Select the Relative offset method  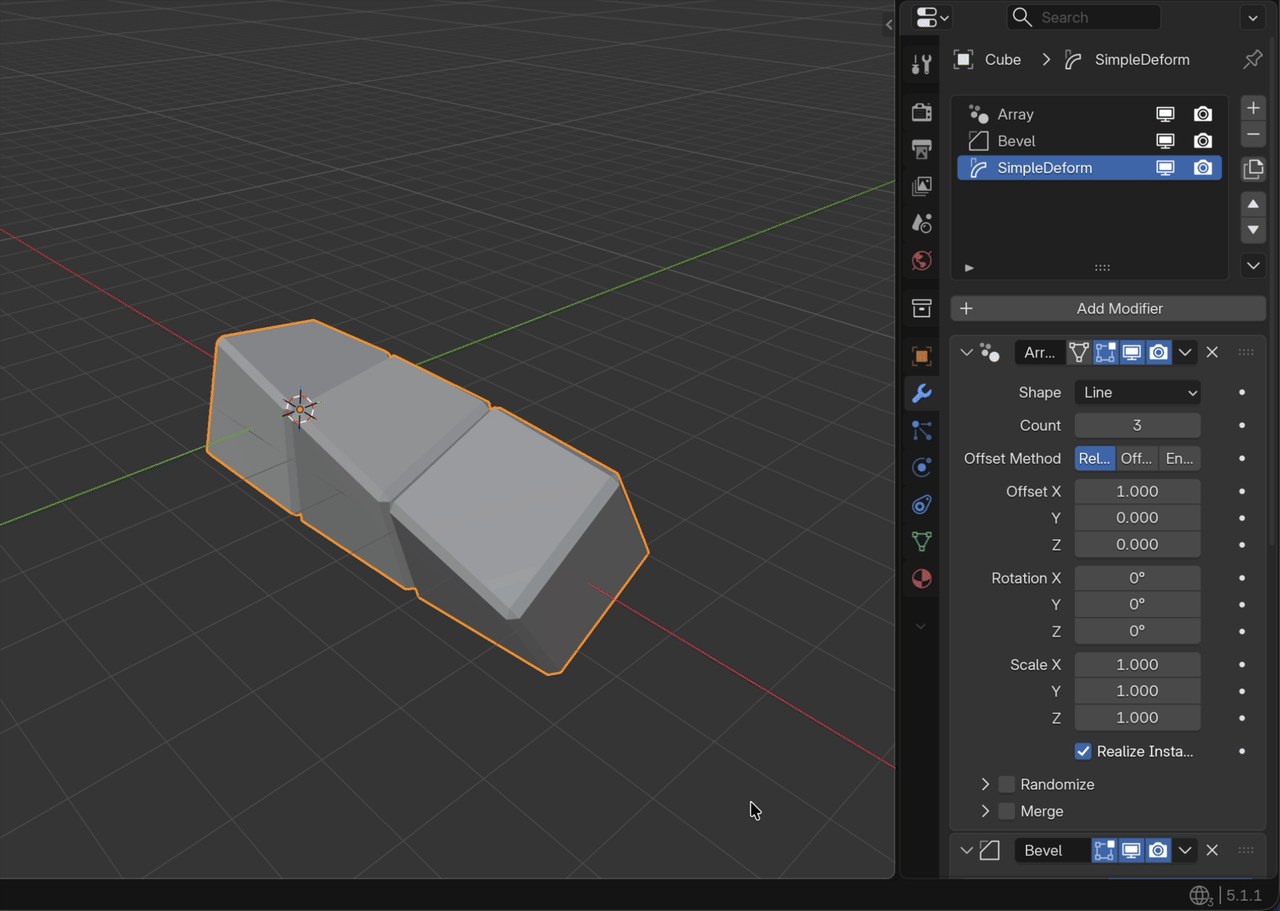[x=1094, y=458]
